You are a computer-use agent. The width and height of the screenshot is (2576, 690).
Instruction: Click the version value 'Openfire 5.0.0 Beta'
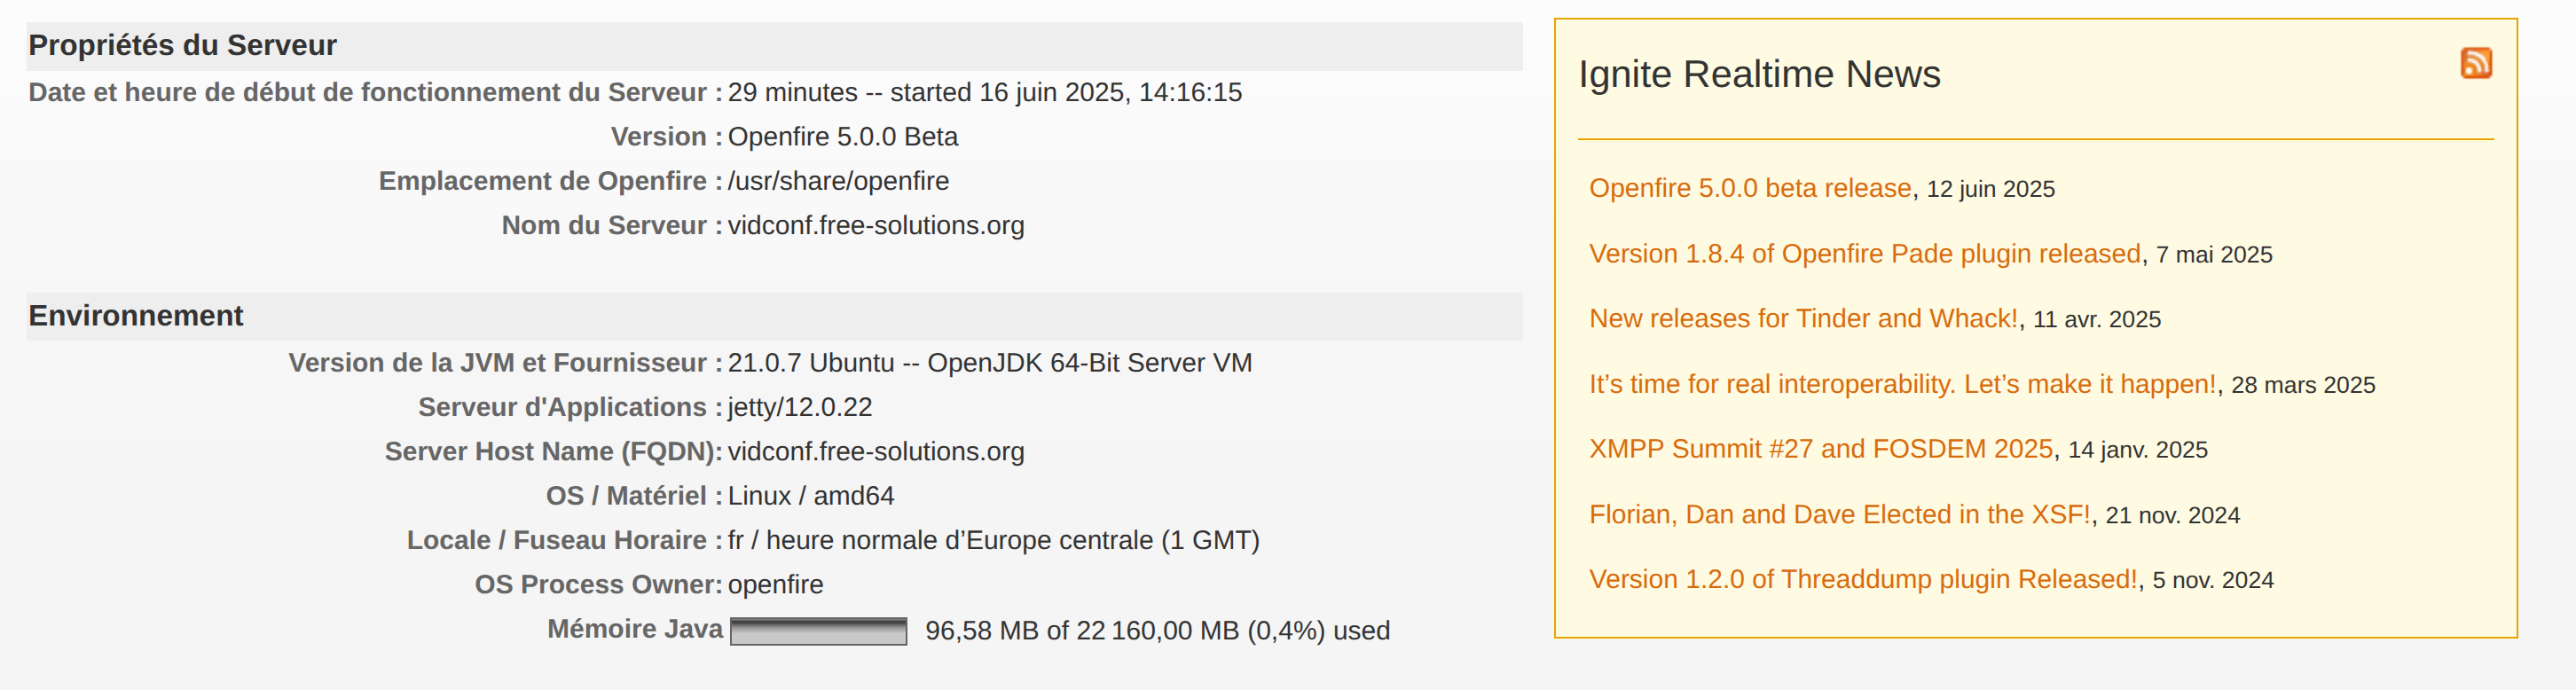coord(842,137)
